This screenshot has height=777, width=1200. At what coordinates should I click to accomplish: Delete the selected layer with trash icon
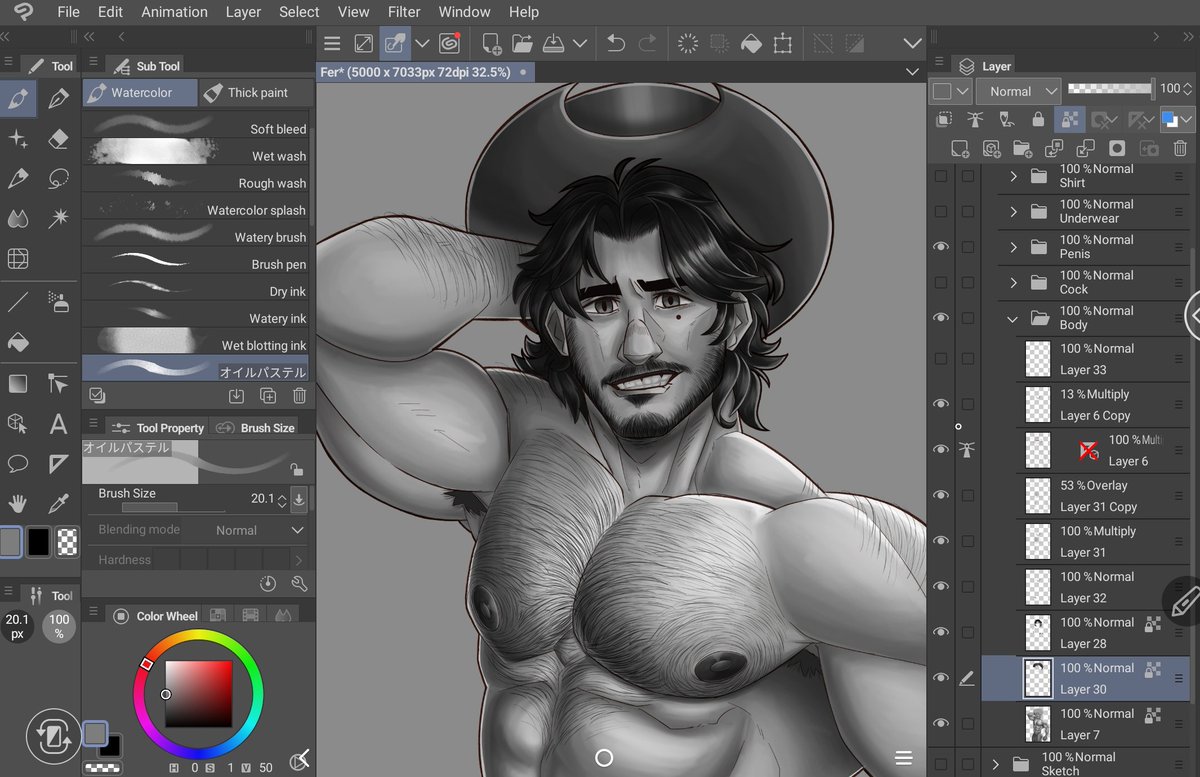tap(1180, 148)
